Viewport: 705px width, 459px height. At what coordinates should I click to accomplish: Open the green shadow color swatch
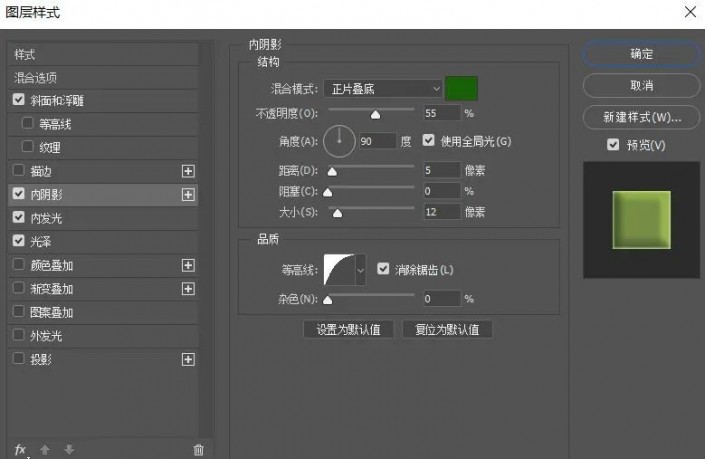click(x=461, y=88)
